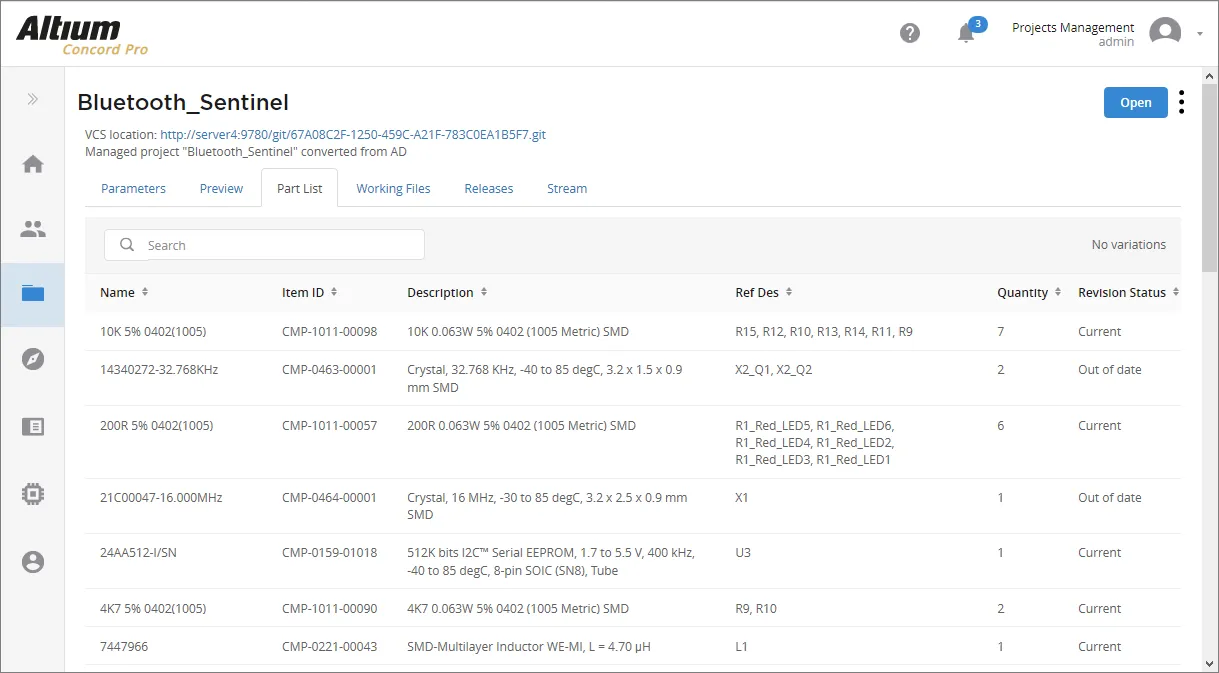The width and height of the screenshot is (1219, 673).
Task: Focus the part list Search field
Action: pos(264,245)
